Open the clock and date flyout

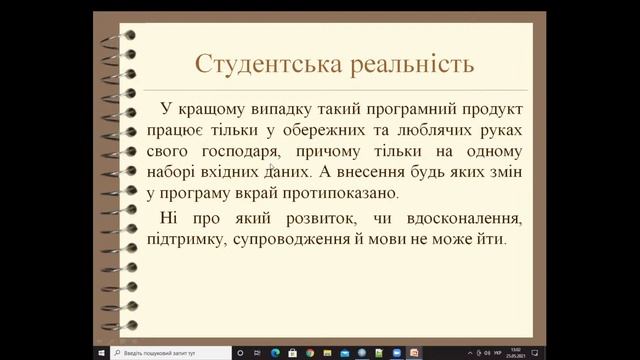516,353
